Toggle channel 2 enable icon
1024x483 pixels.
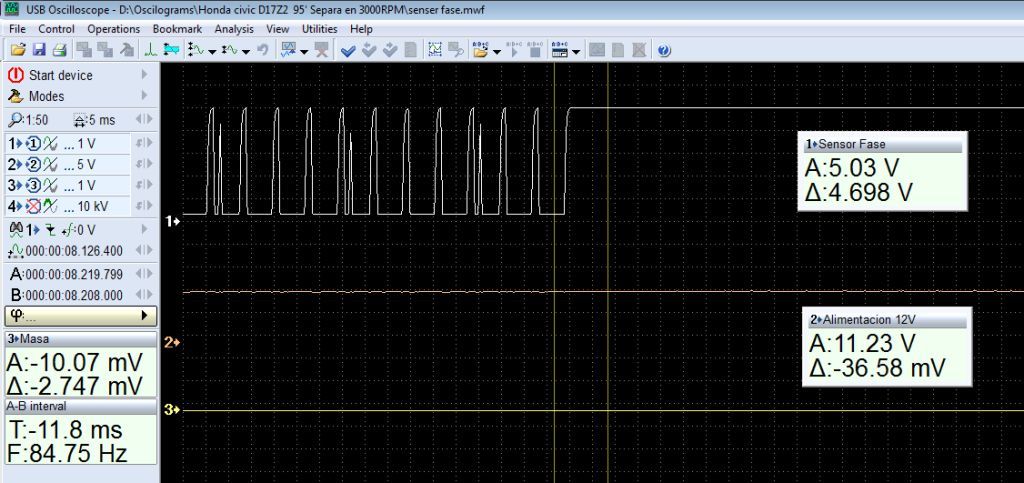click(33, 164)
